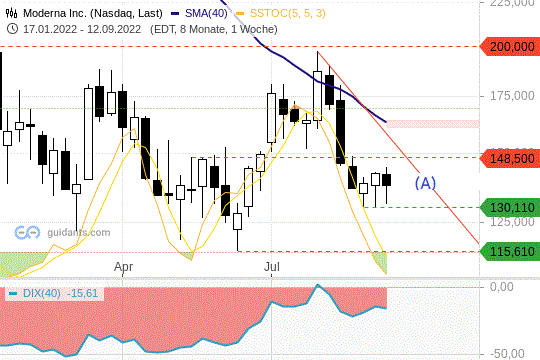Click the orange SSTOC legend marker
The image size is (540, 360).
[x=240, y=13]
